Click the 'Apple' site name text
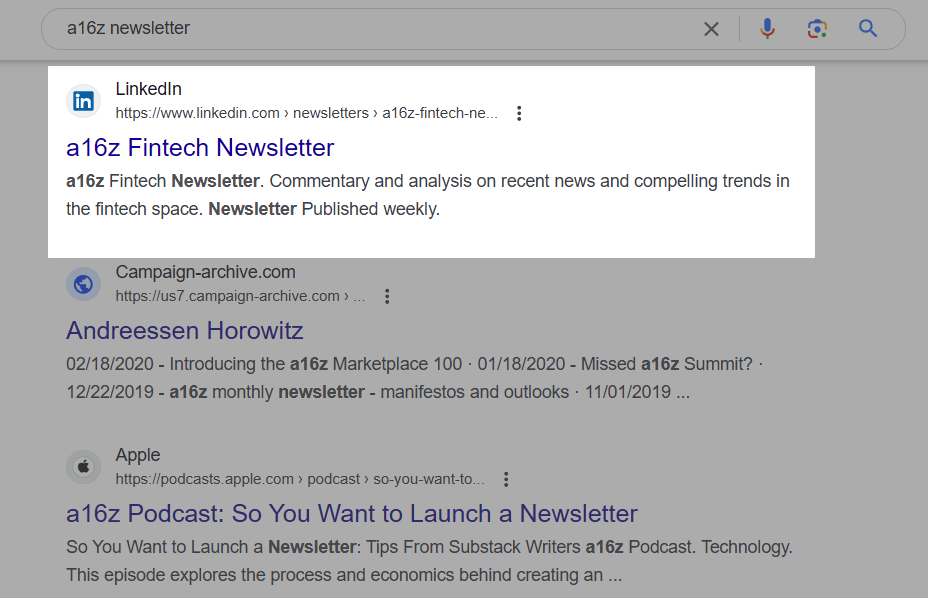 pyautogui.click(x=138, y=455)
